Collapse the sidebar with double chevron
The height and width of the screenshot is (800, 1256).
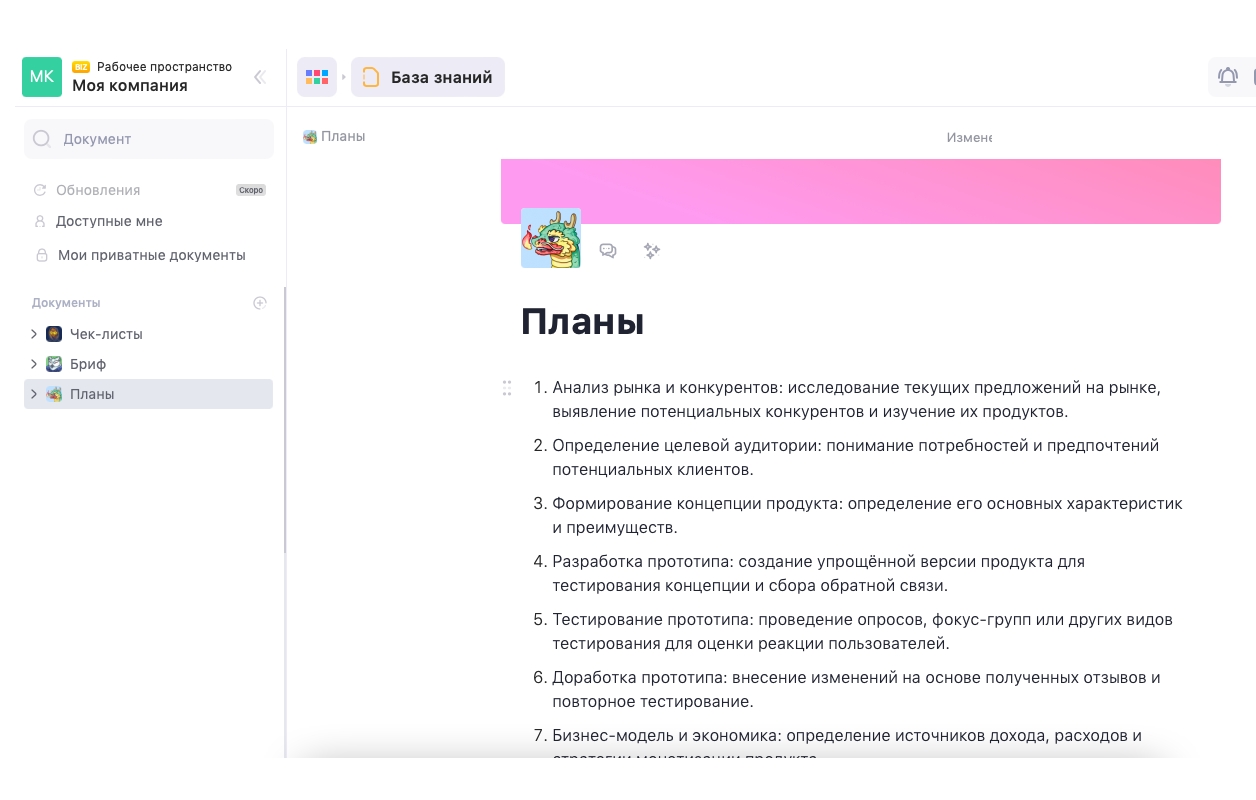coord(259,77)
